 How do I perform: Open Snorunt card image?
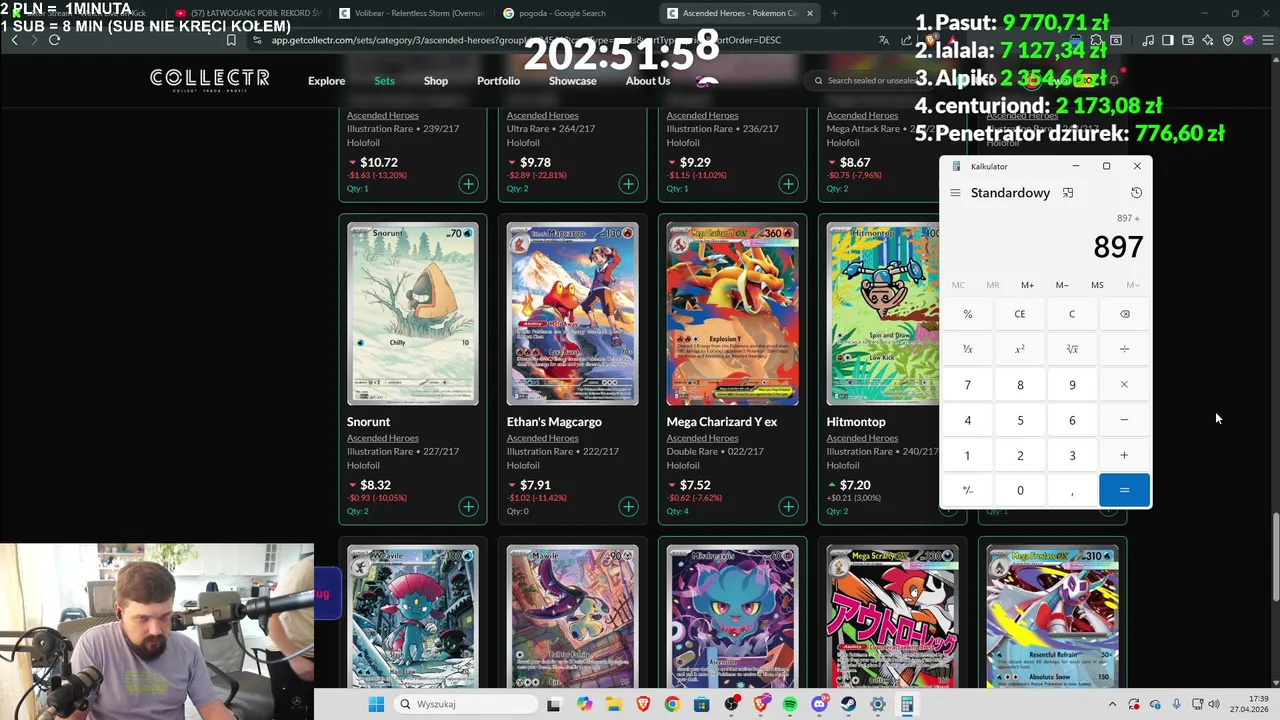tap(412, 314)
